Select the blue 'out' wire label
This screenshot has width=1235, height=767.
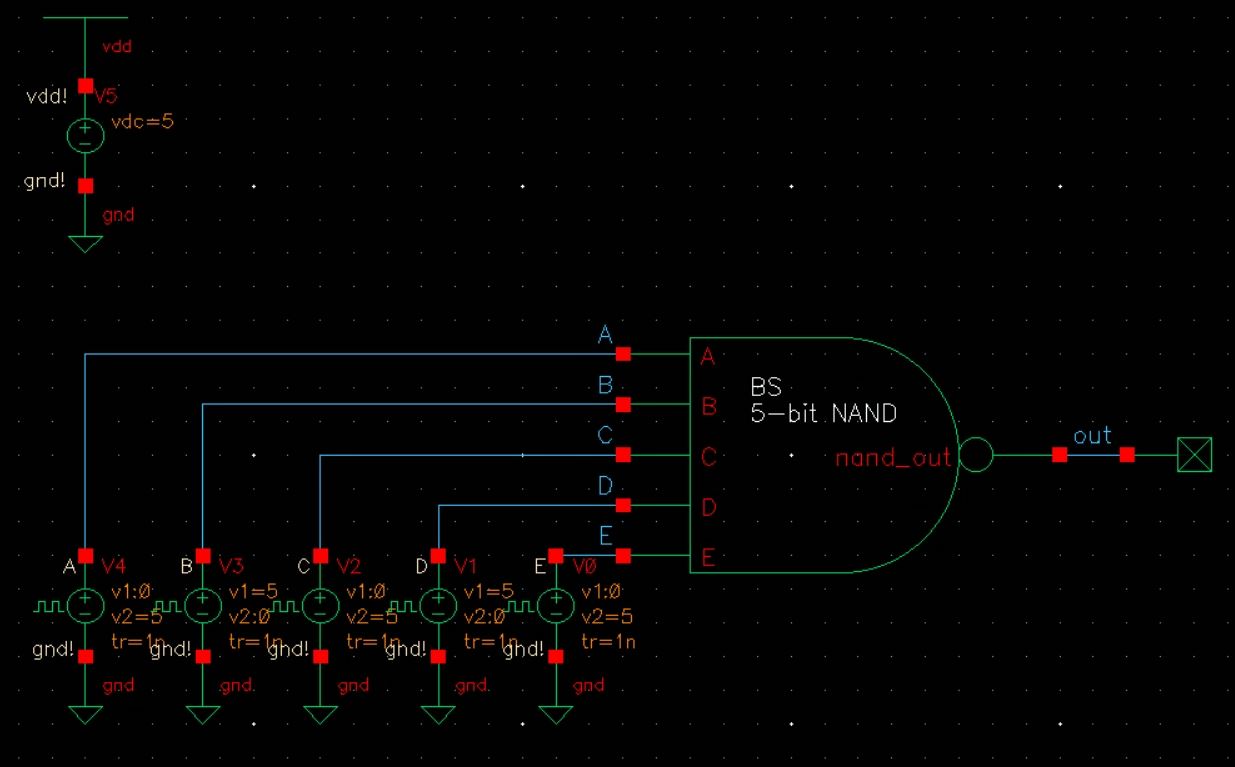coord(1092,437)
